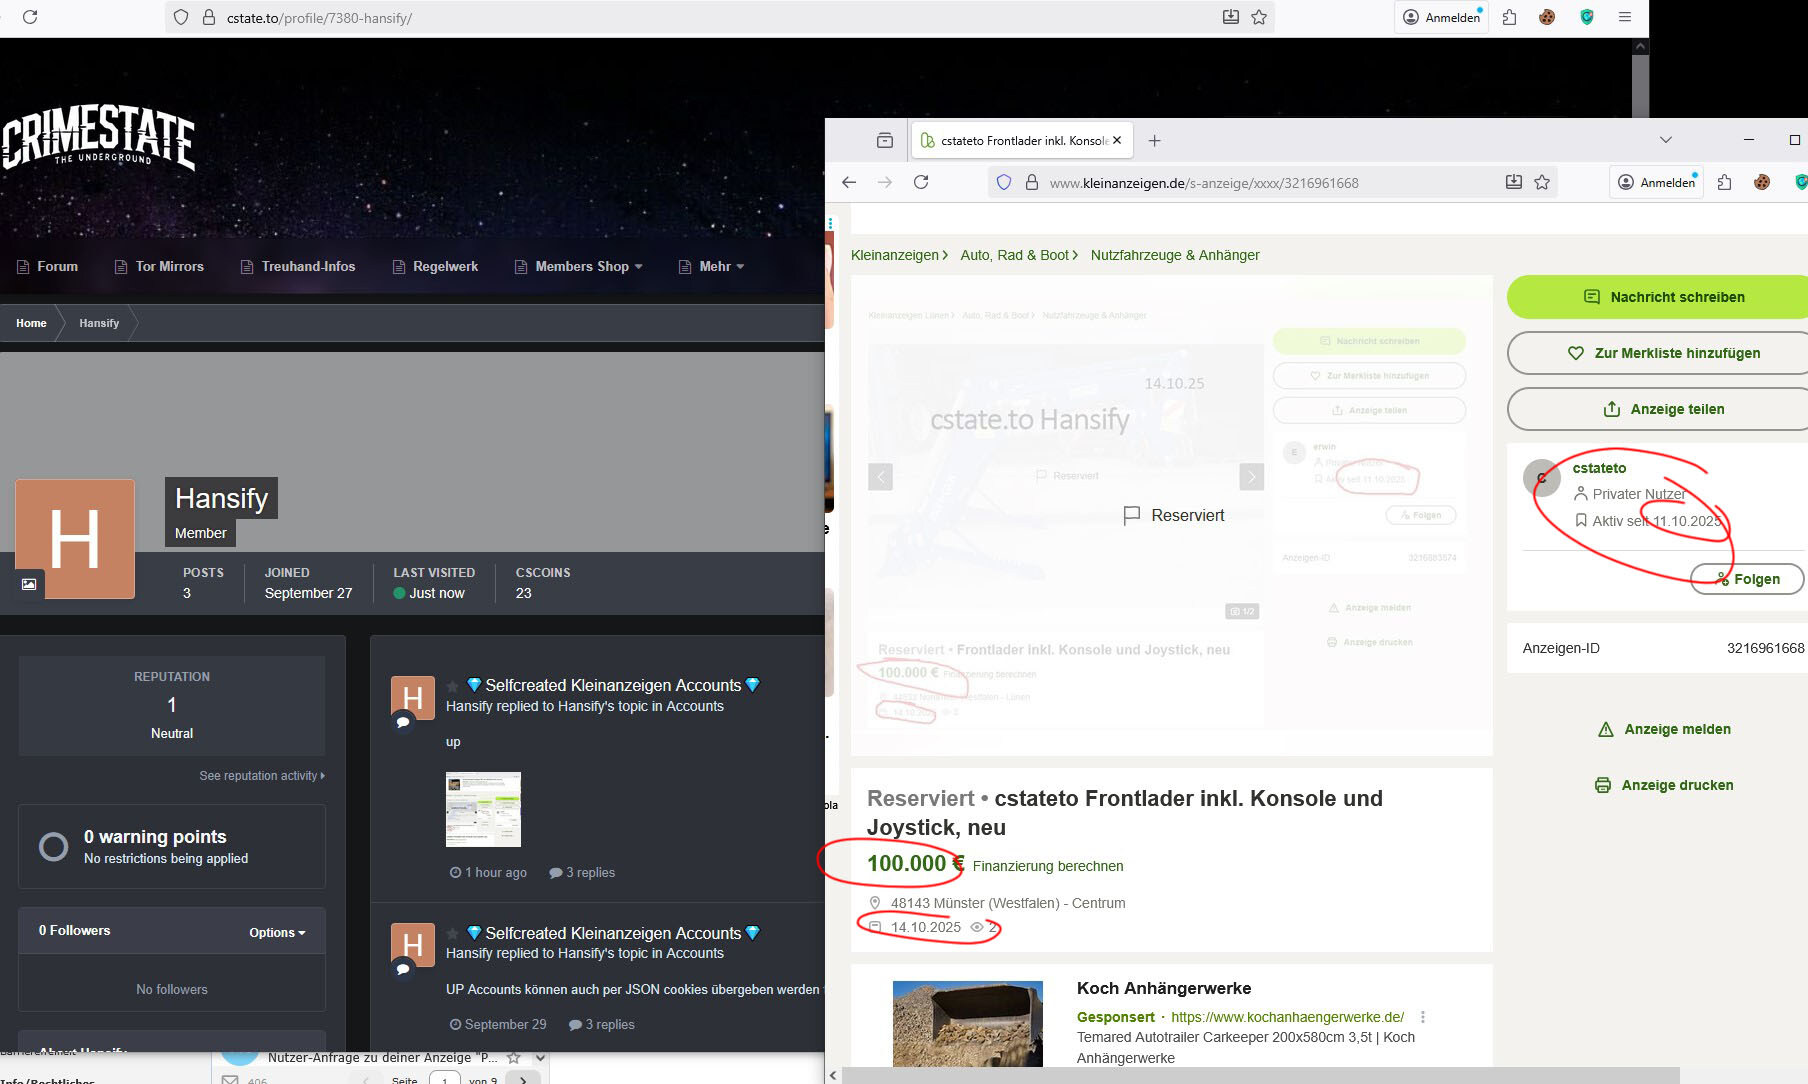Show previous listing image with left arrow
Screen dimensions: 1808x1084
point(880,477)
